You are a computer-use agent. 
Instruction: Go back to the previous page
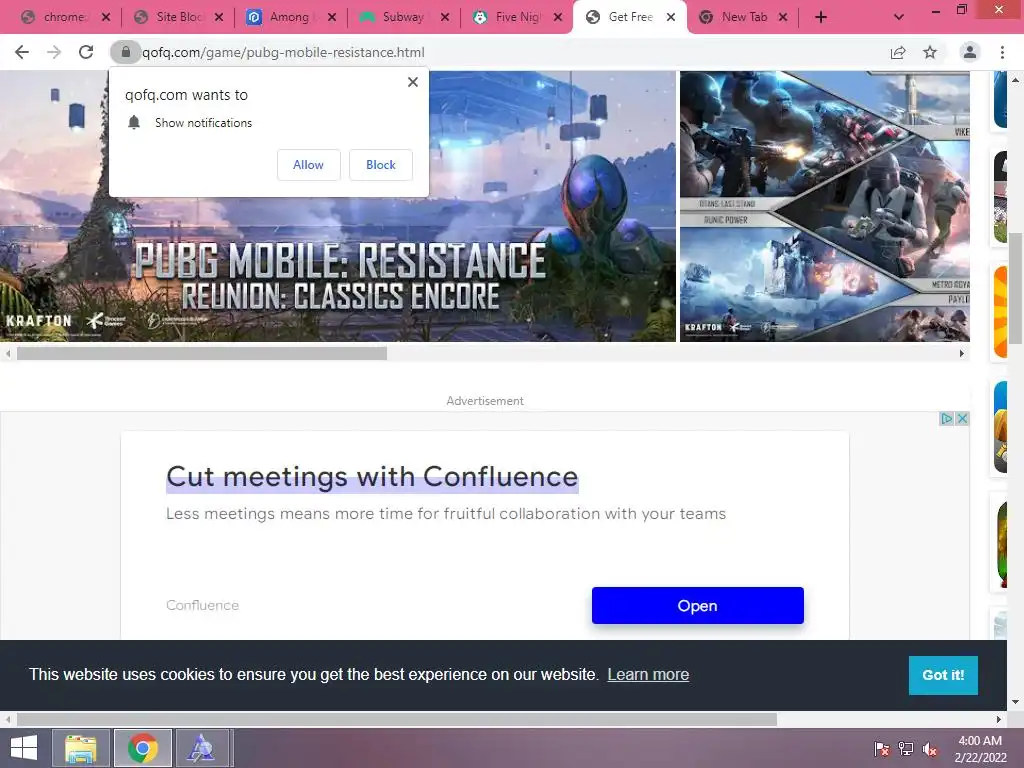[x=22, y=52]
